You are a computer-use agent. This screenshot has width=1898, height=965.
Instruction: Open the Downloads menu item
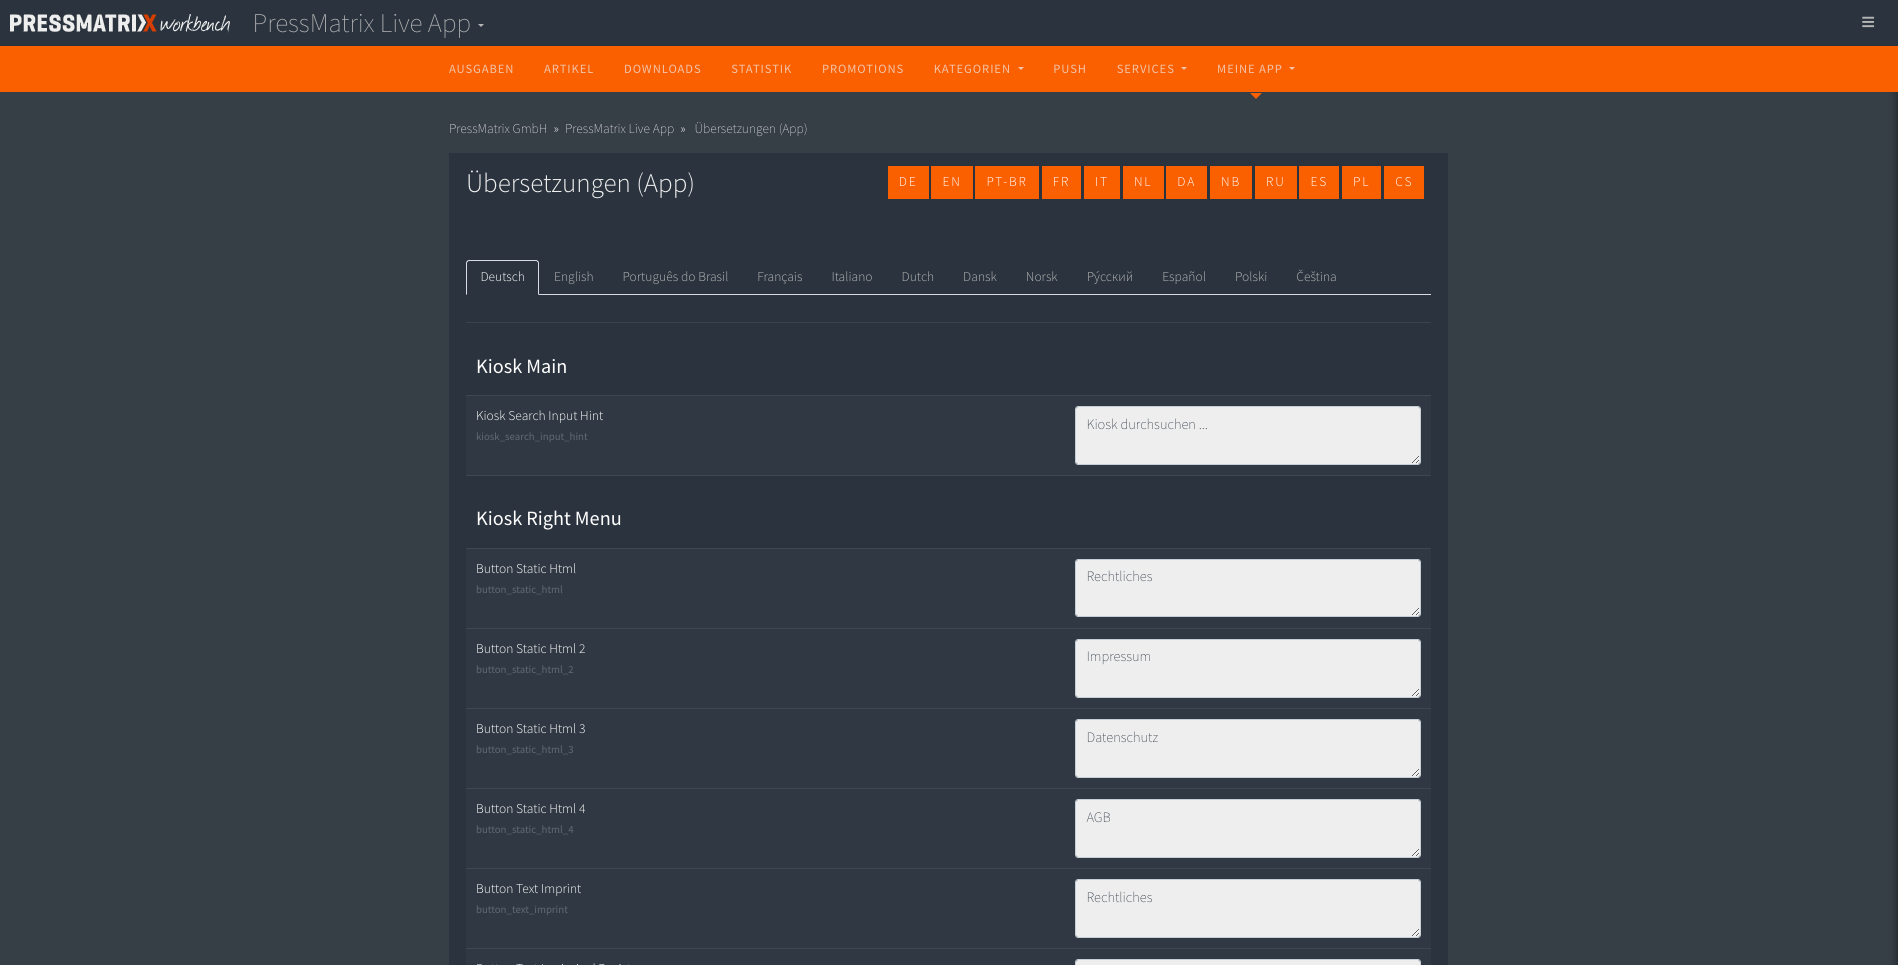[x=663, y=69]
